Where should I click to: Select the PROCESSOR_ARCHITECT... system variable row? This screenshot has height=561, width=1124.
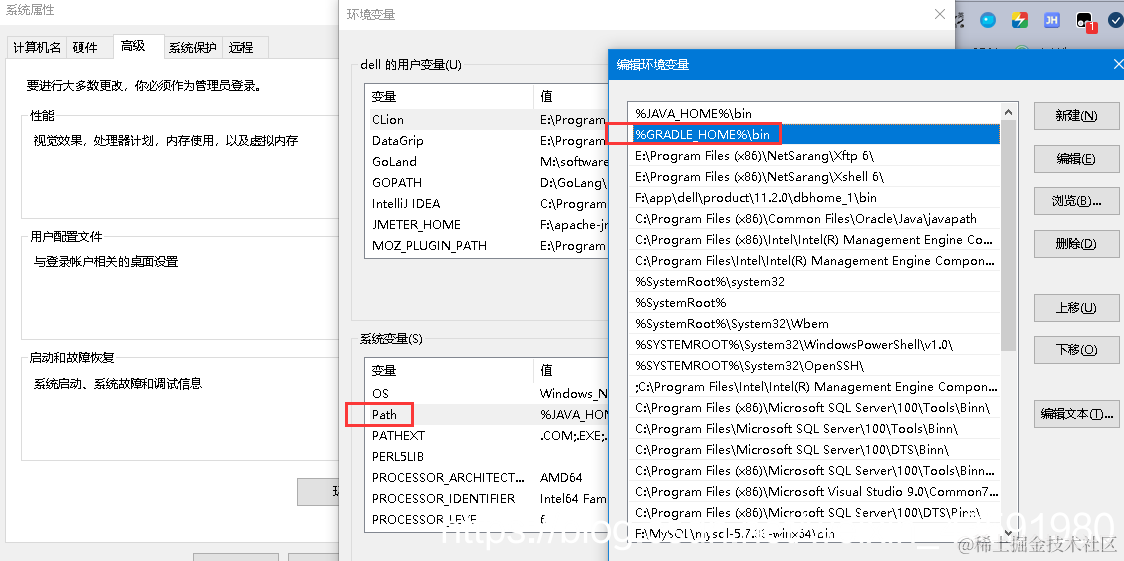[x=487, y=477]
